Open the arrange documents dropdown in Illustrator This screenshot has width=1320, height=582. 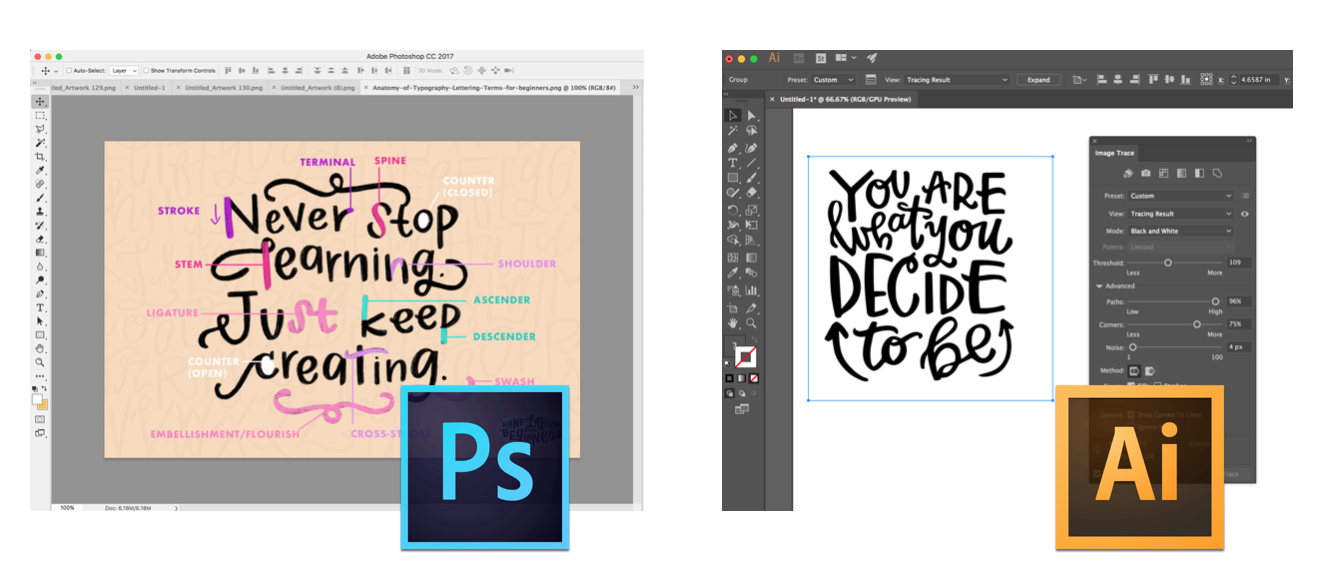(x=845, y=58)
